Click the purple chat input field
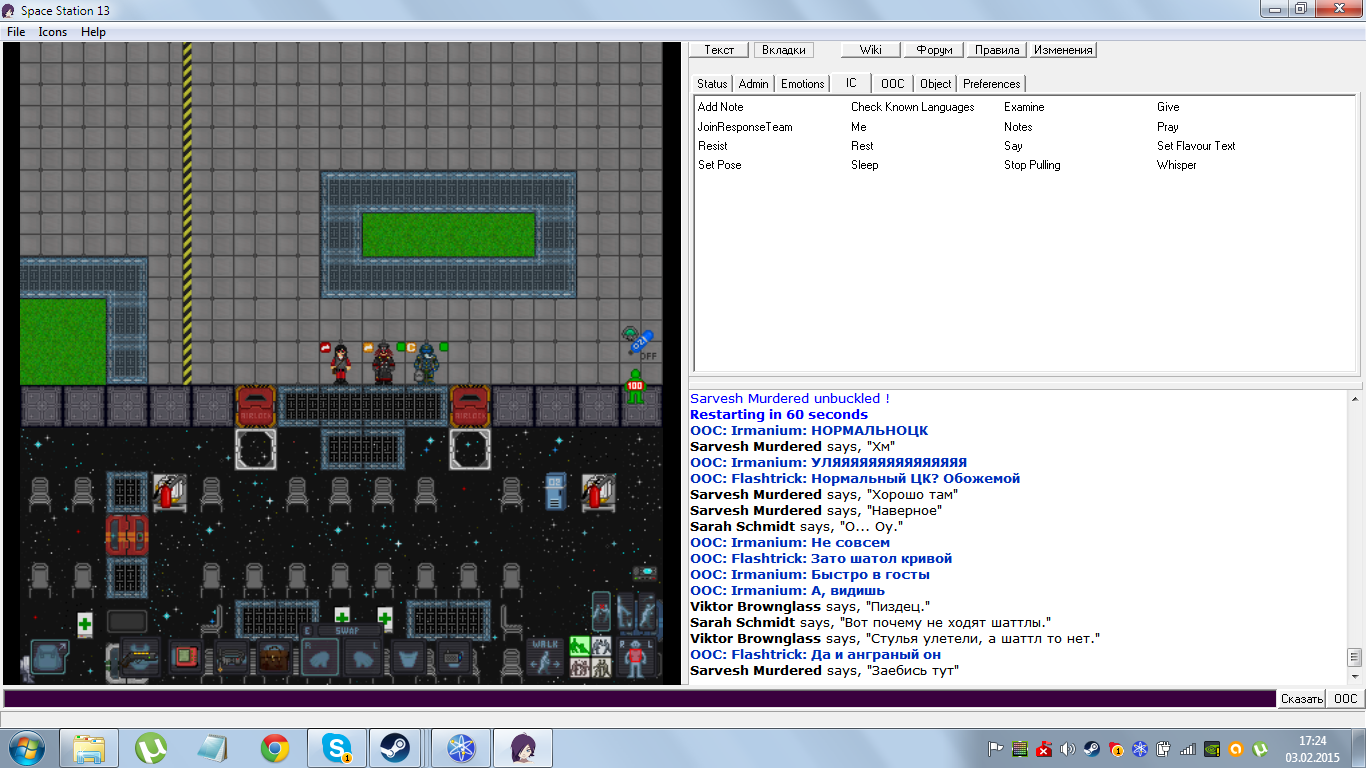This screenshot has width=1366, height=768. [640, 699]
